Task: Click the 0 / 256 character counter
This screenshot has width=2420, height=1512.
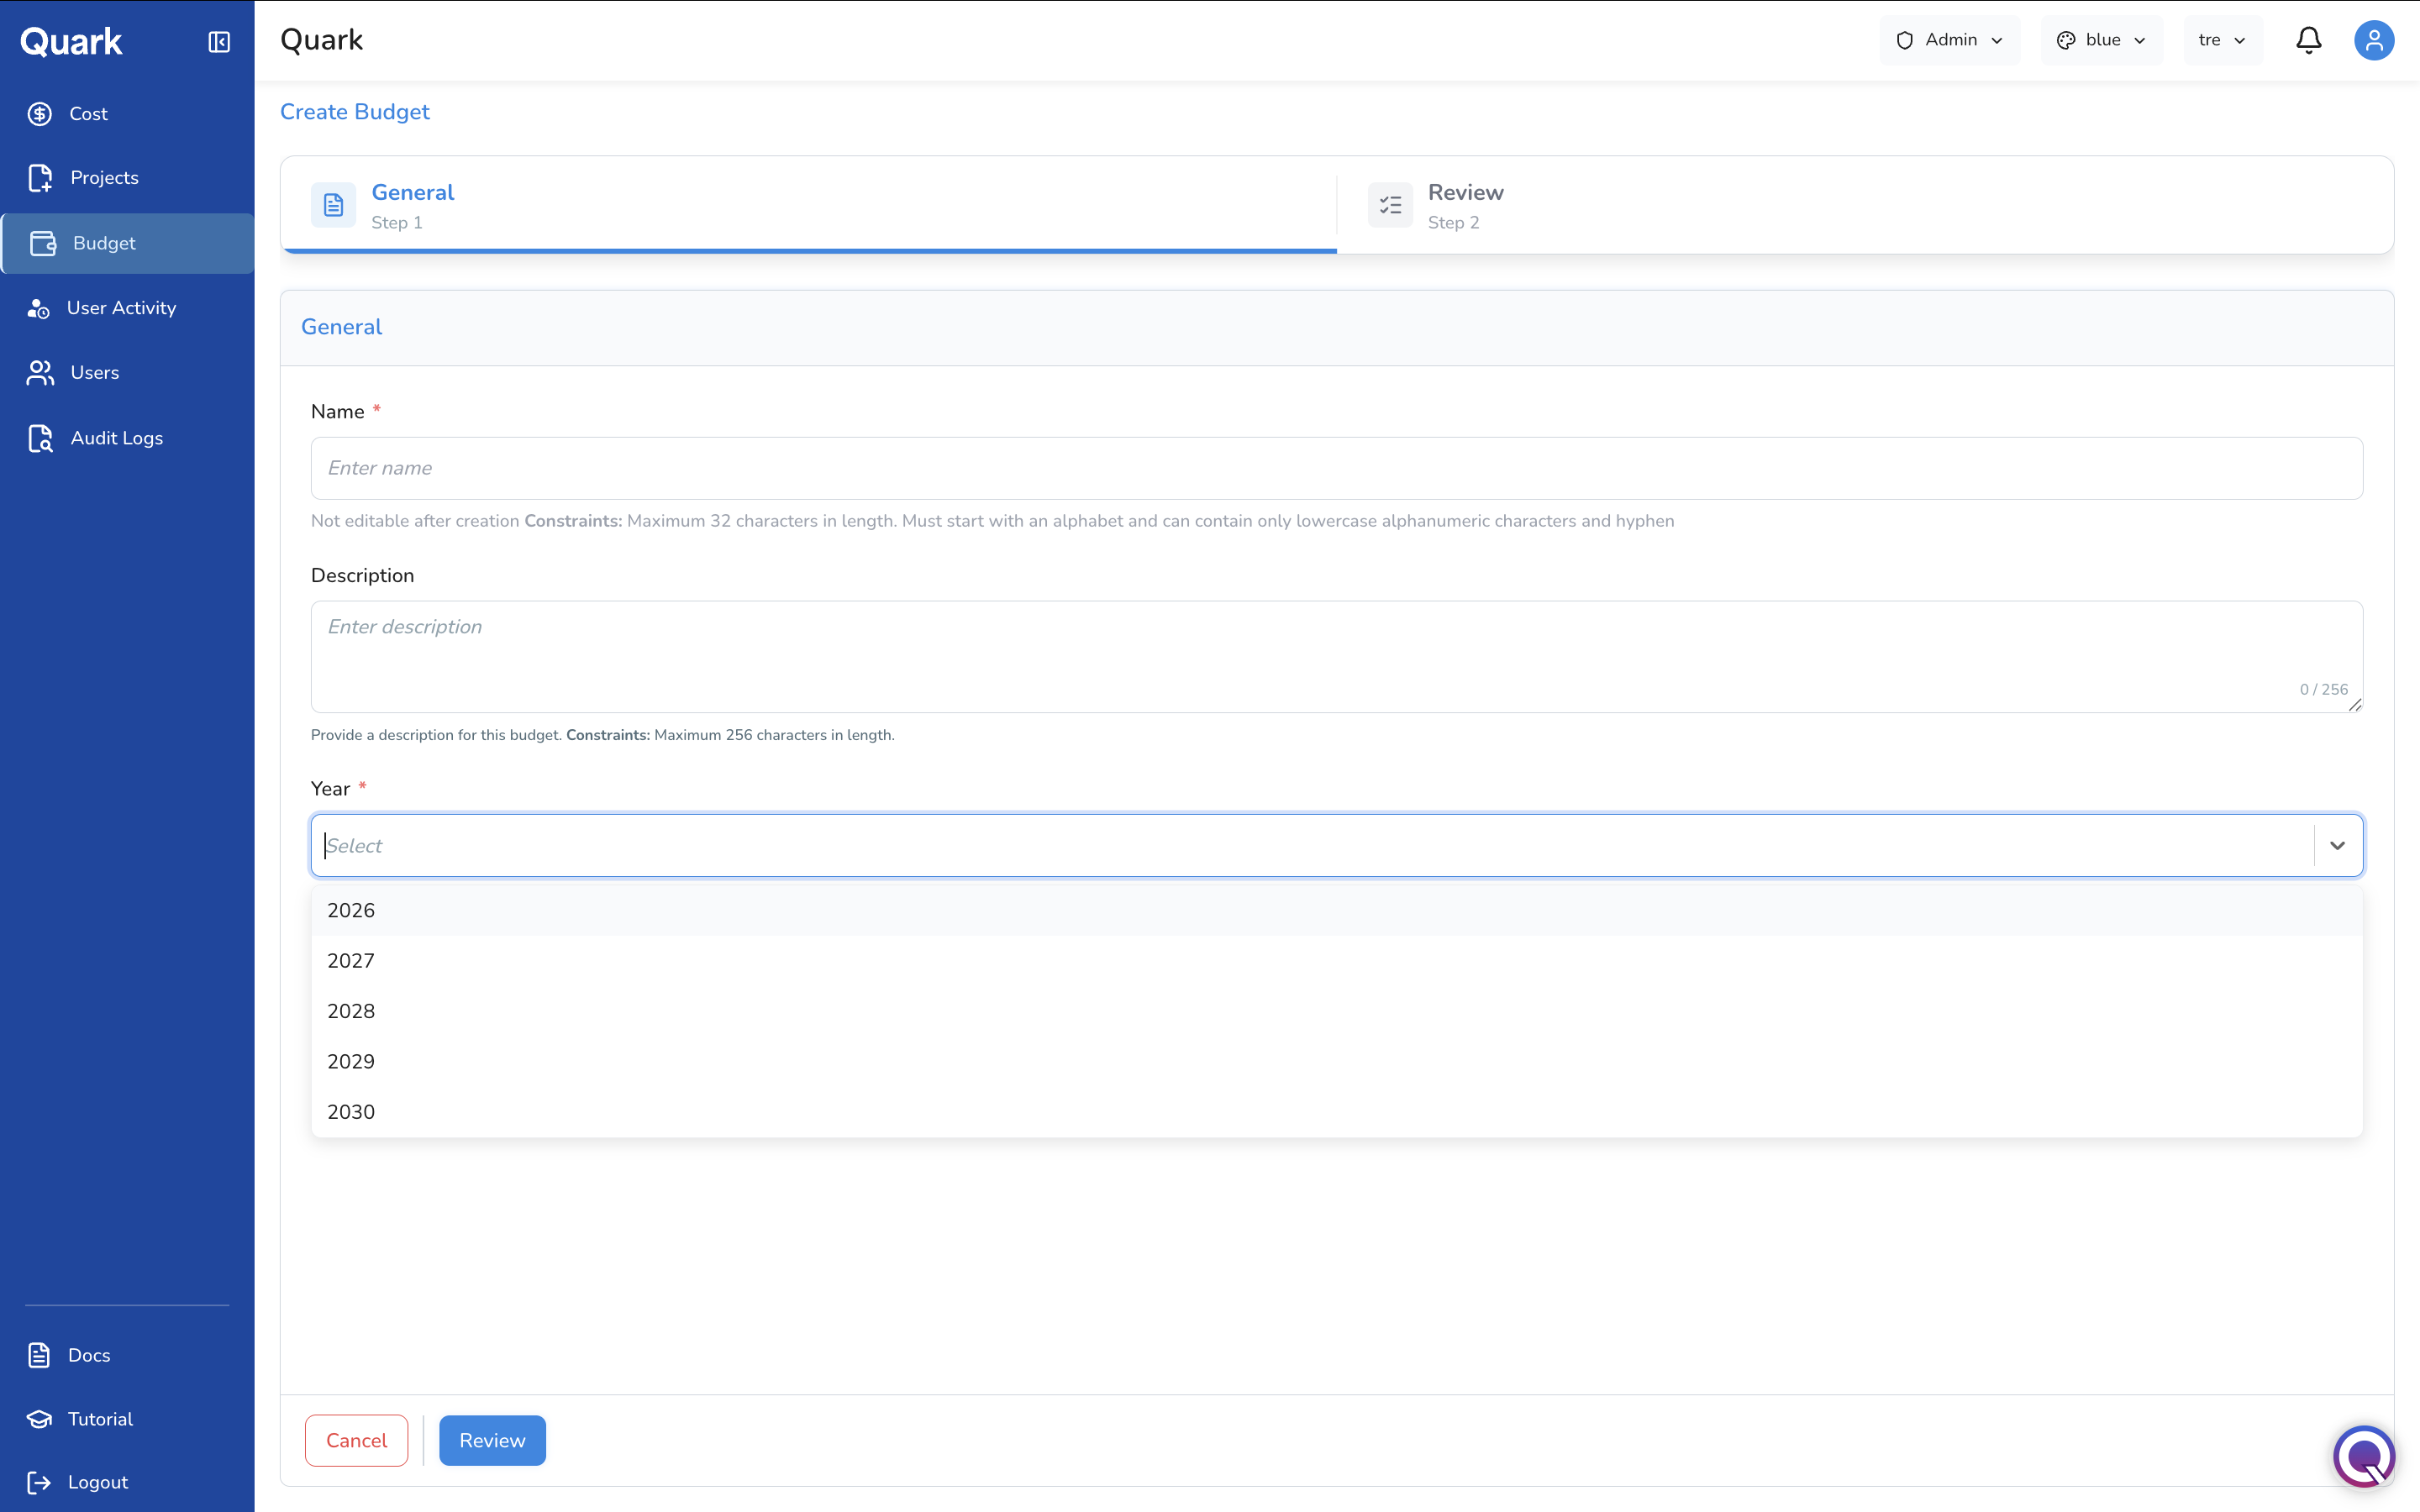Action: (2323, 690)
